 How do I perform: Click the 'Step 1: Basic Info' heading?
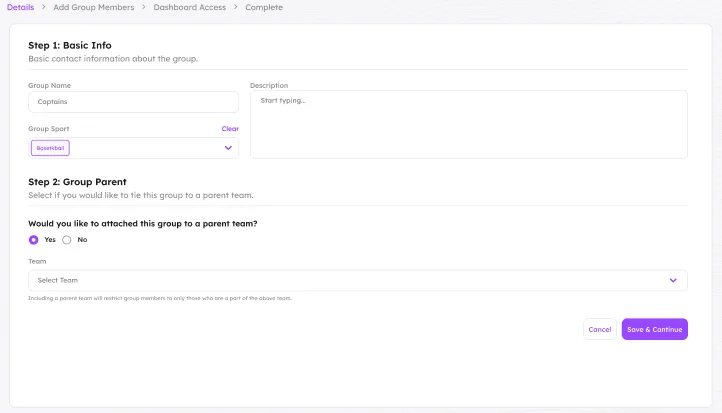70,45
